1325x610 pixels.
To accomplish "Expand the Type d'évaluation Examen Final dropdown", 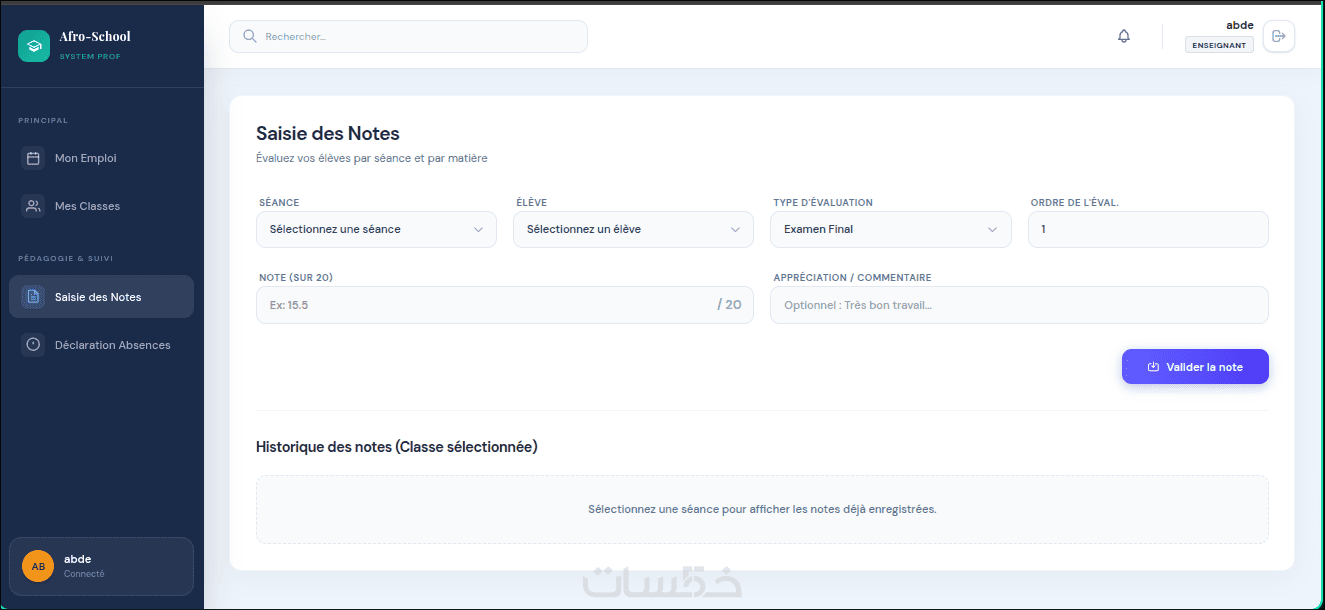I will pos(891,229).
